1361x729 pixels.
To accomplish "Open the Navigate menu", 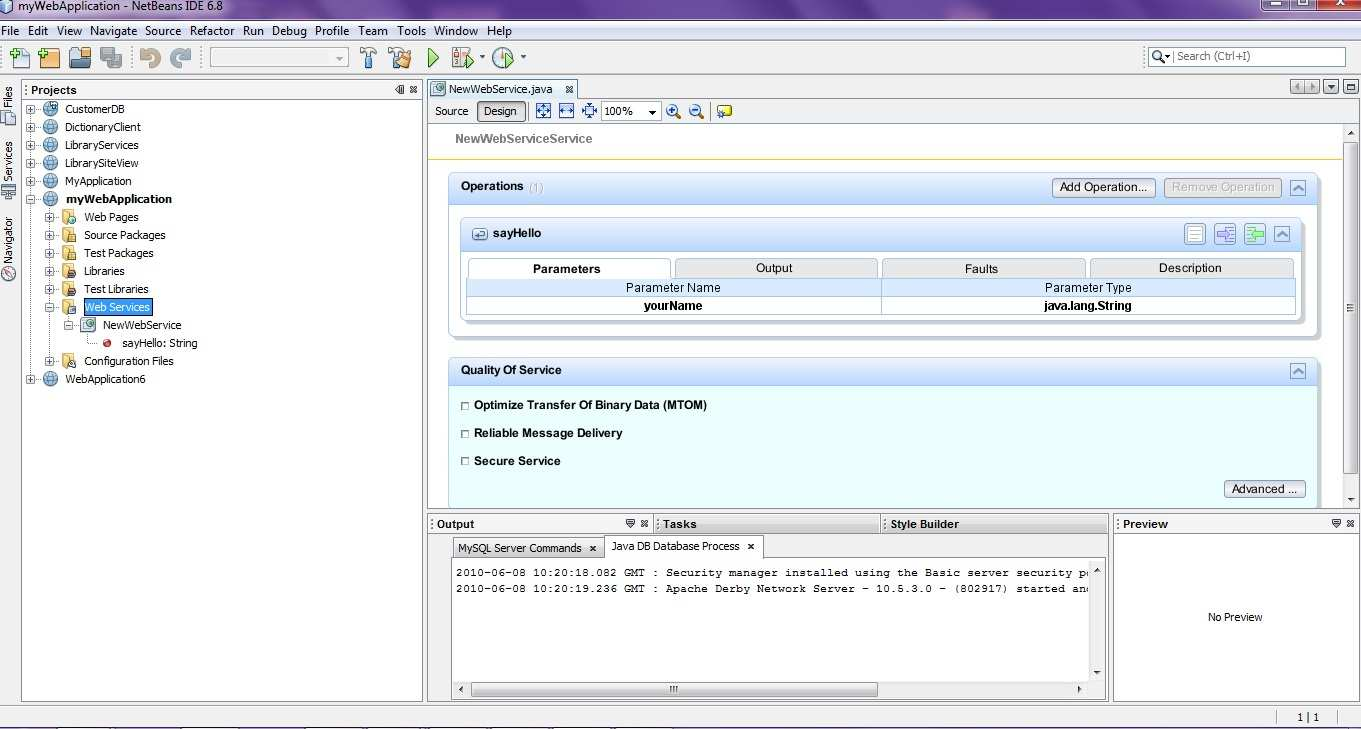I will pos(113,31).
